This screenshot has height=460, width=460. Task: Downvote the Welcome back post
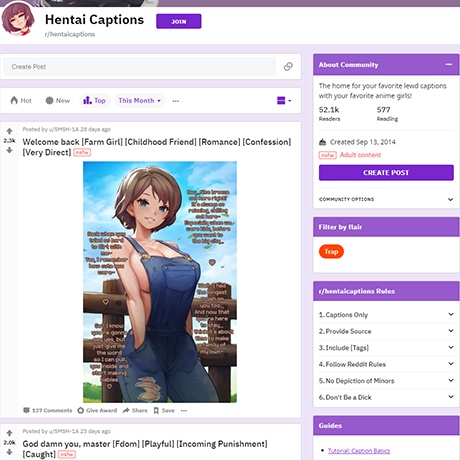(9, 150)
